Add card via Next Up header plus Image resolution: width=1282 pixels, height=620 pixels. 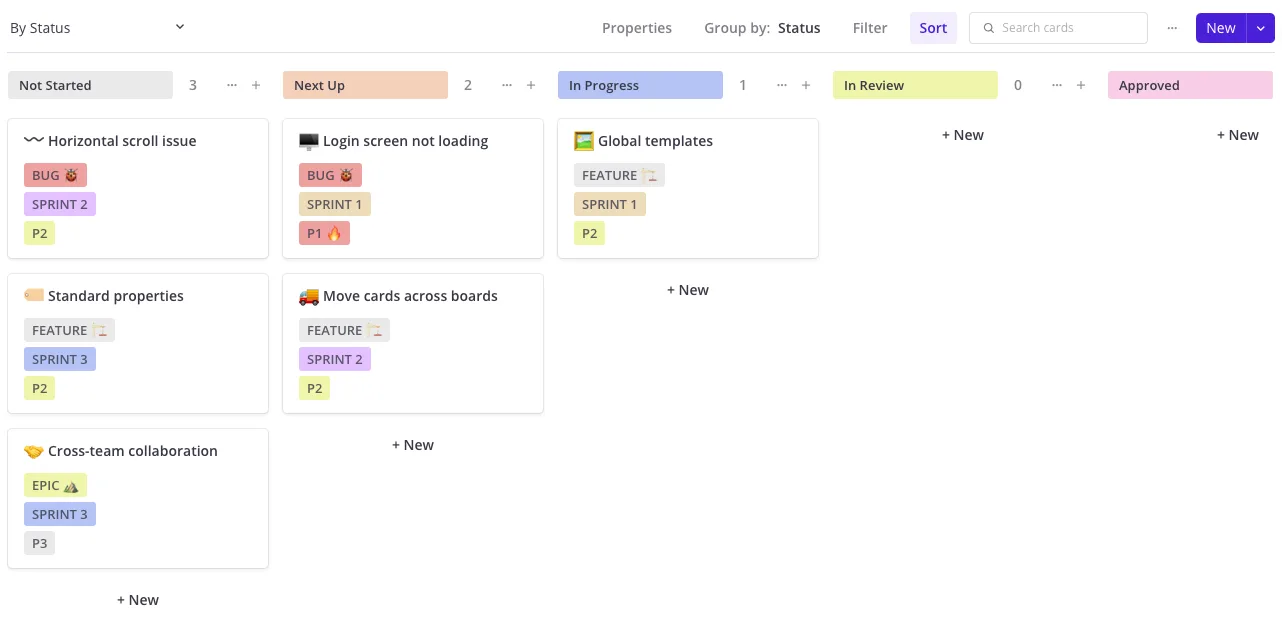tap(531, 85)
